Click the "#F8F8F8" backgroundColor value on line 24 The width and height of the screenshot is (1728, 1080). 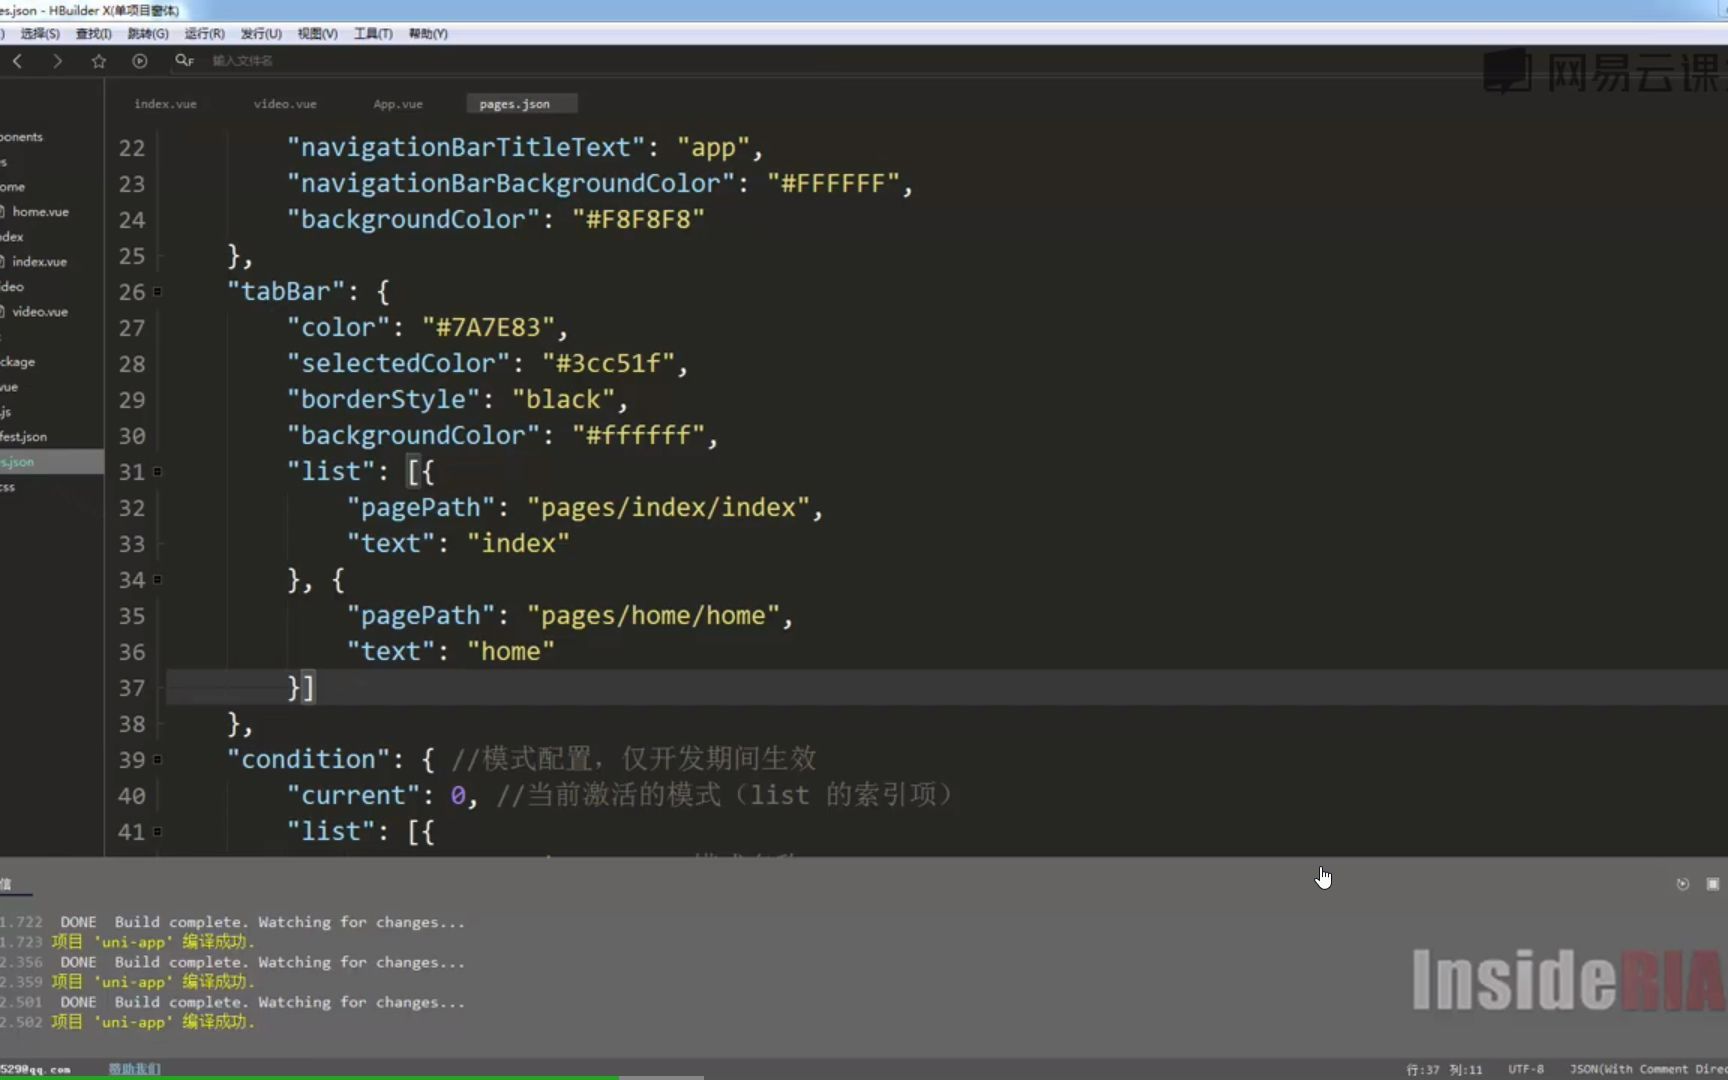(638, 220)
